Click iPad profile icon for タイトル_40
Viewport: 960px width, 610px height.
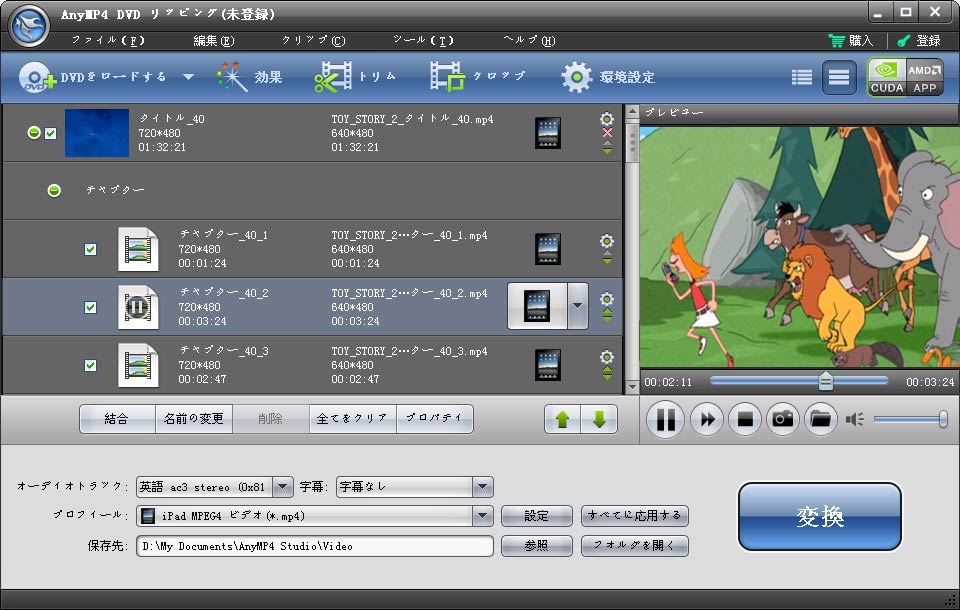pos(547,133)
